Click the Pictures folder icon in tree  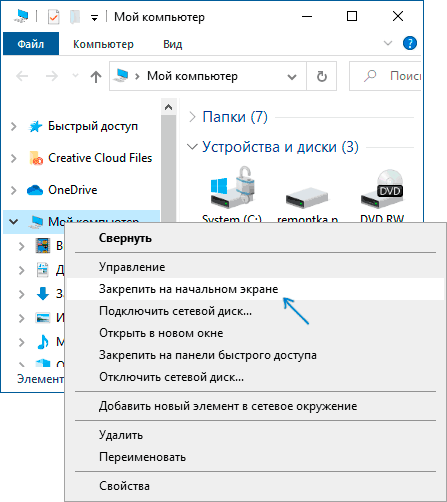43,318
